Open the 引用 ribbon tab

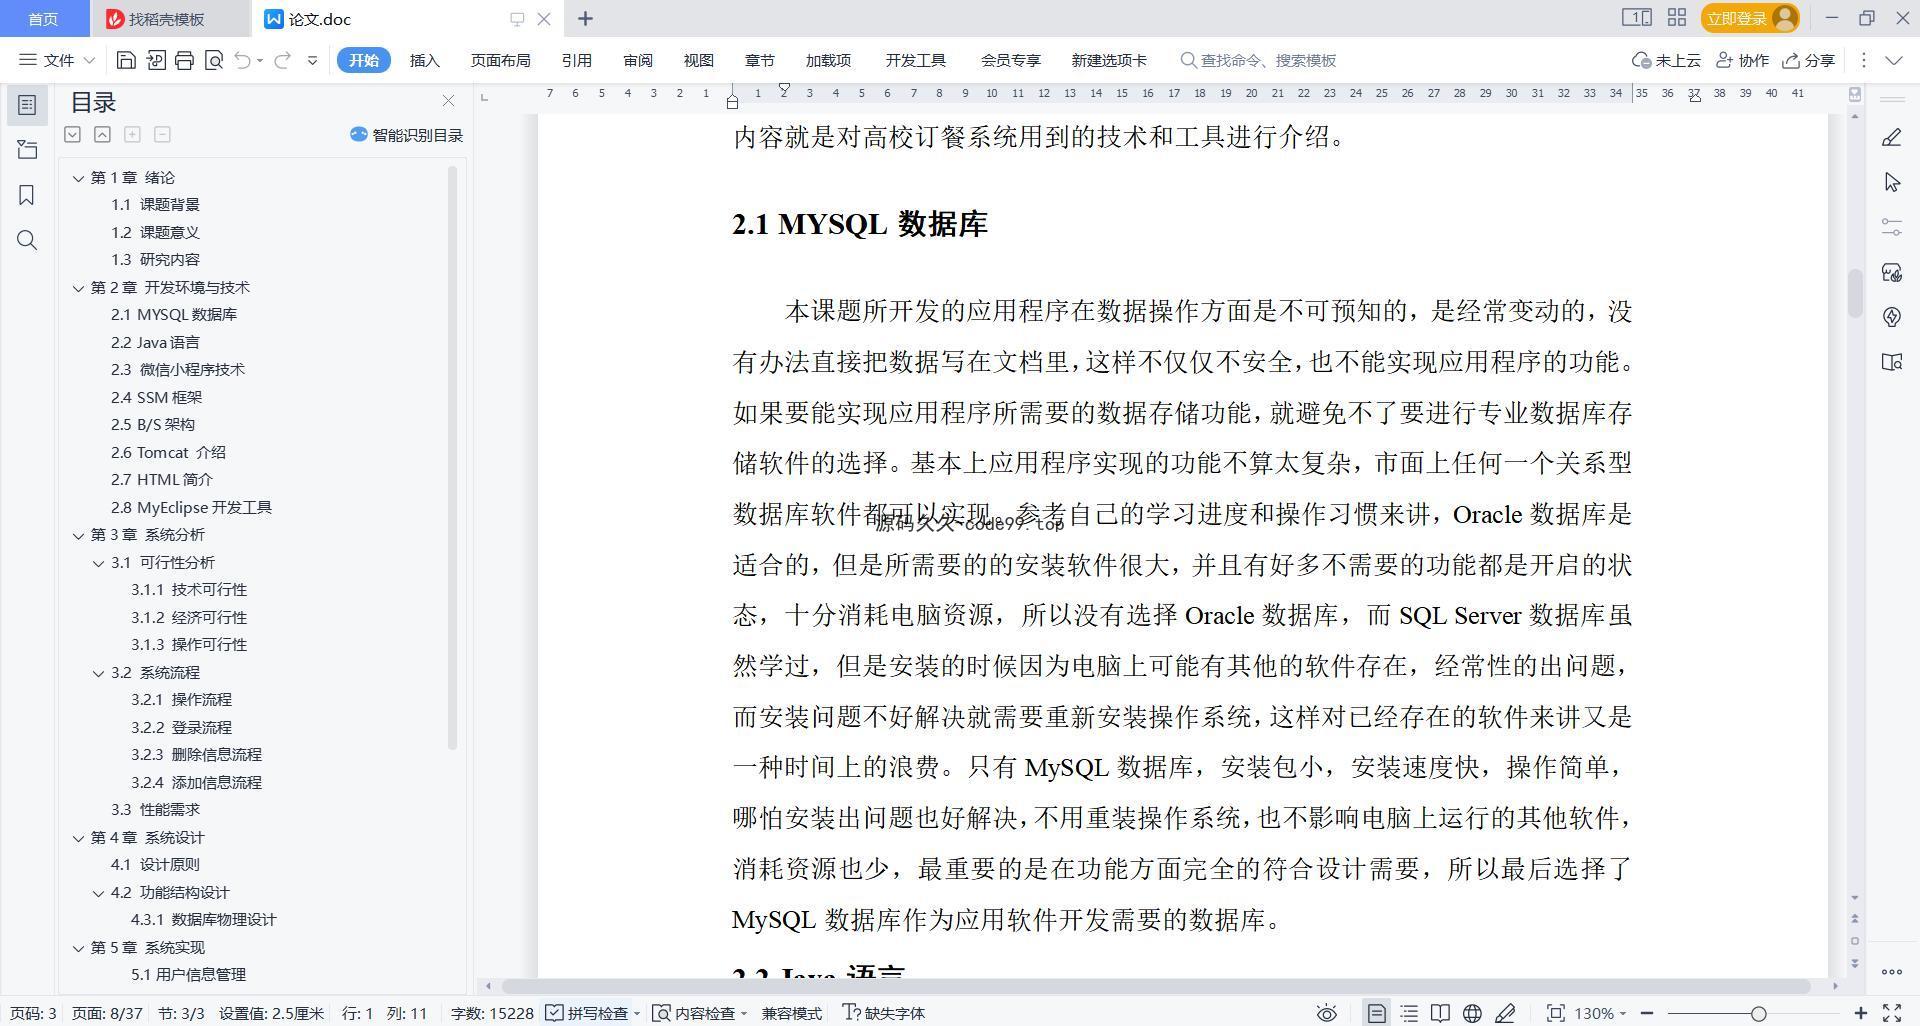(576, 60)
